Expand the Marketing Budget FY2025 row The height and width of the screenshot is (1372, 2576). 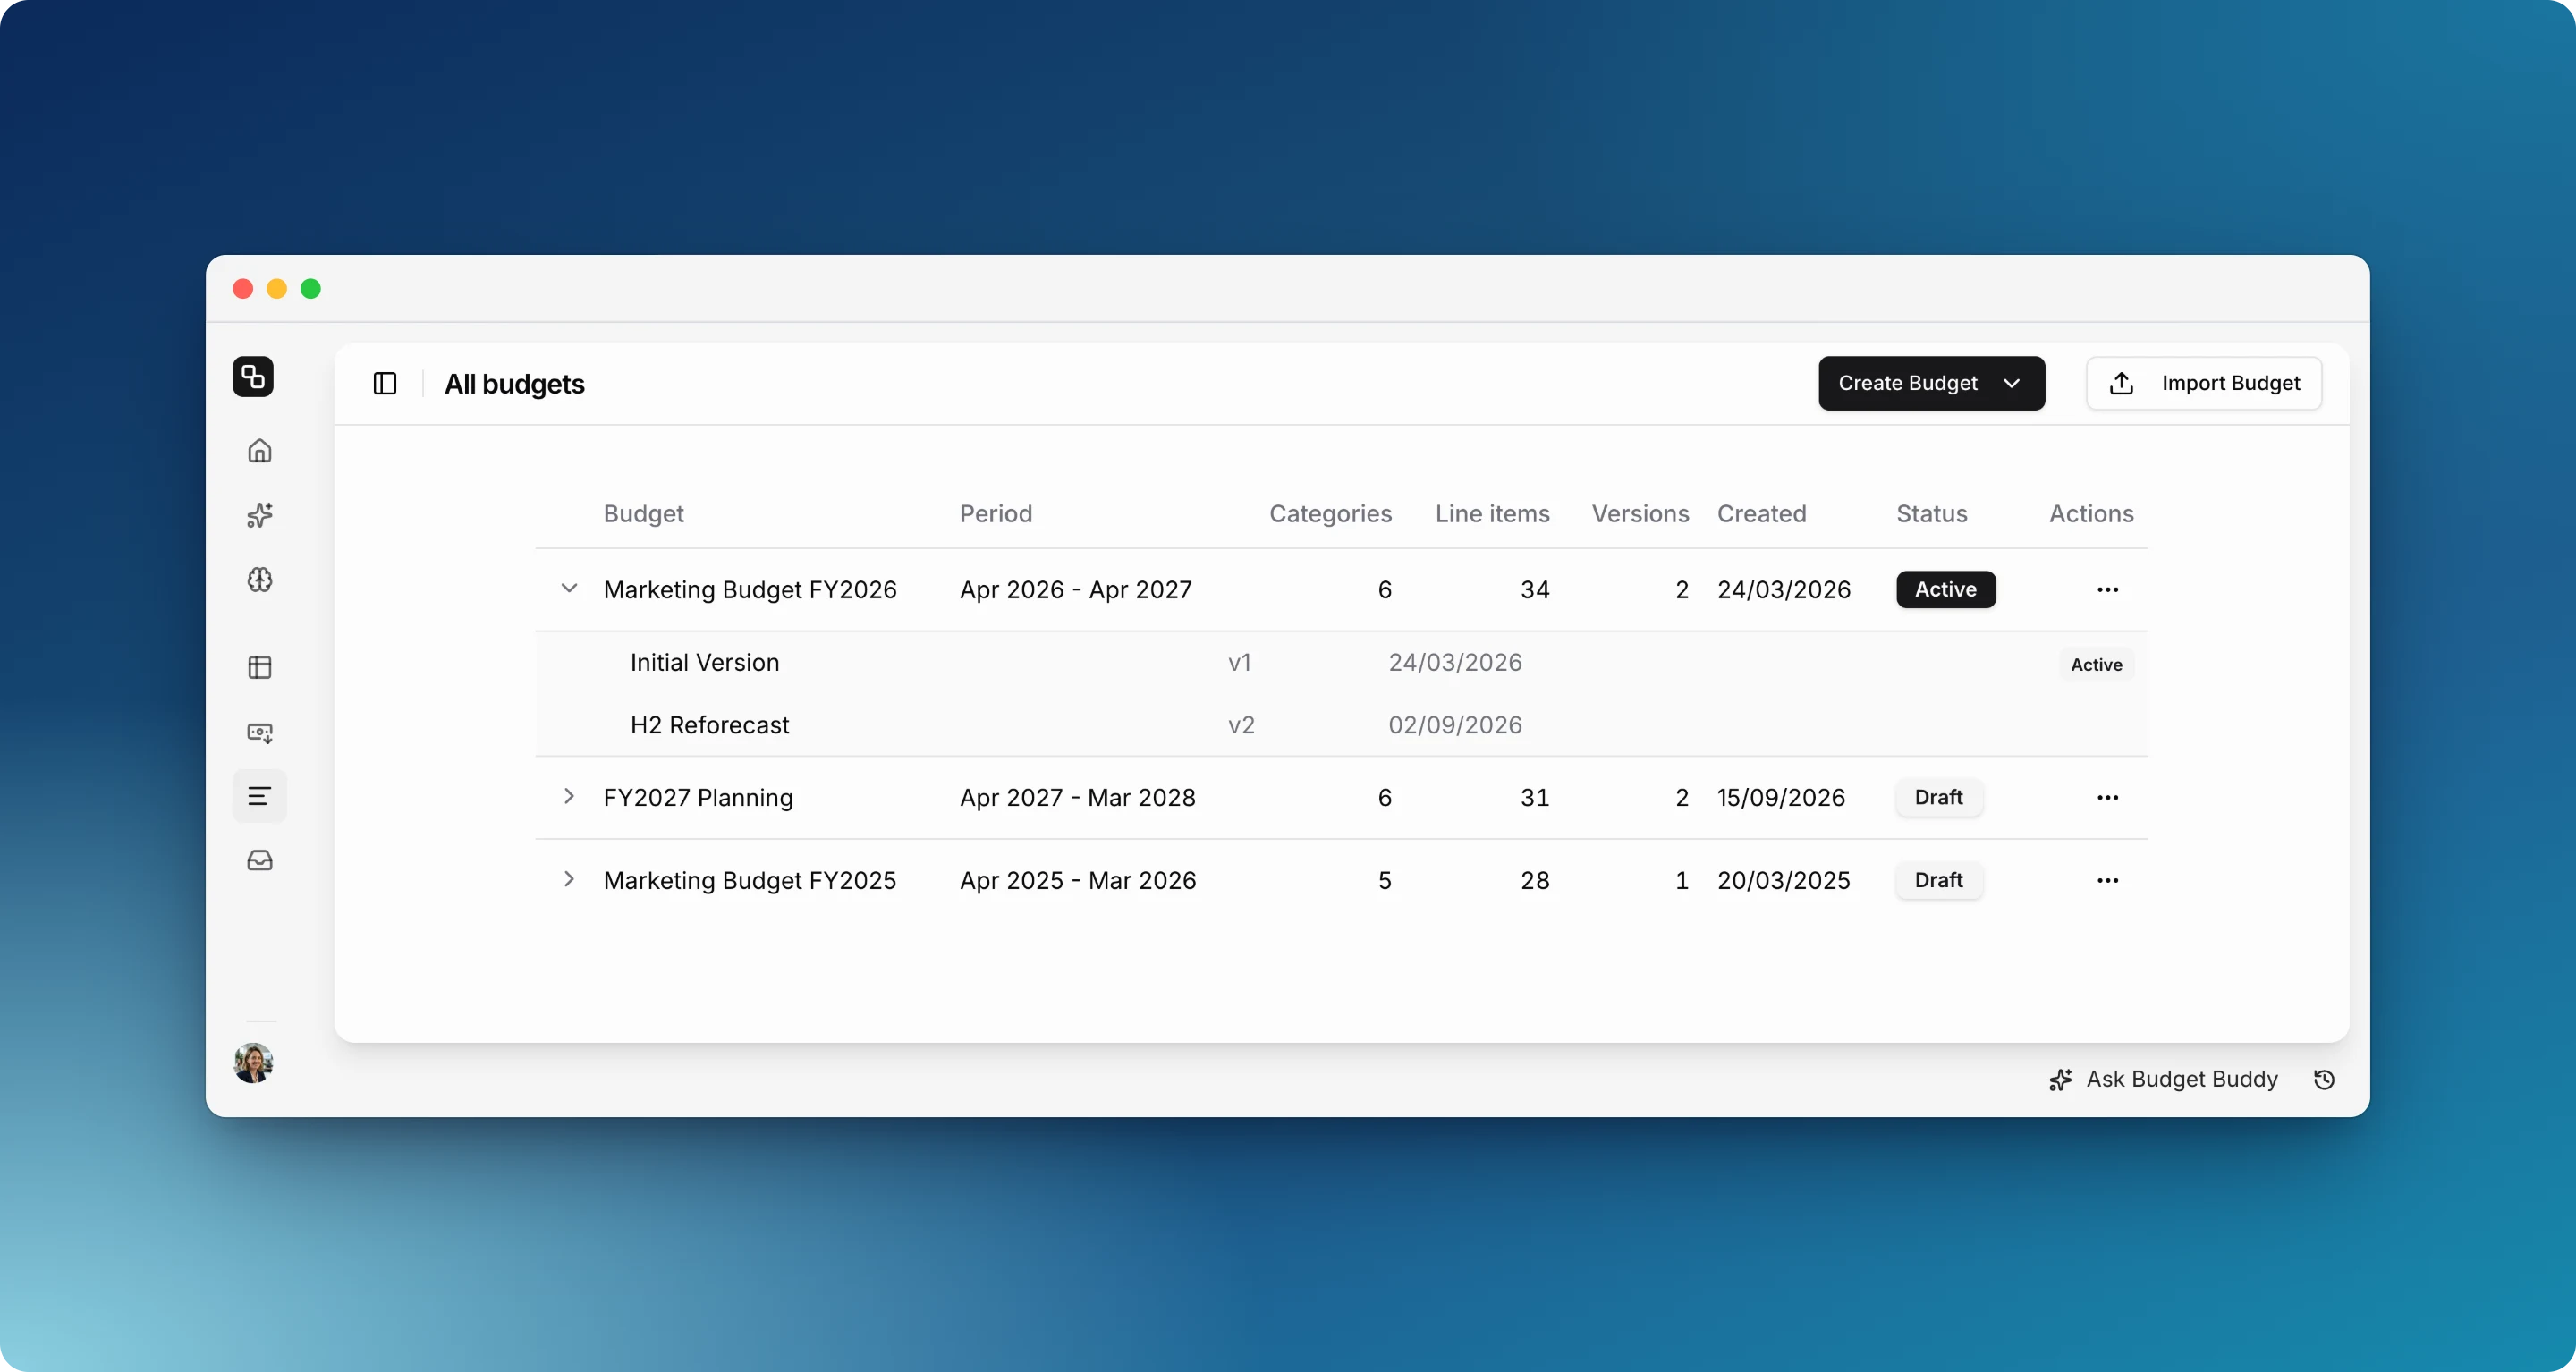tap(569, 879)
